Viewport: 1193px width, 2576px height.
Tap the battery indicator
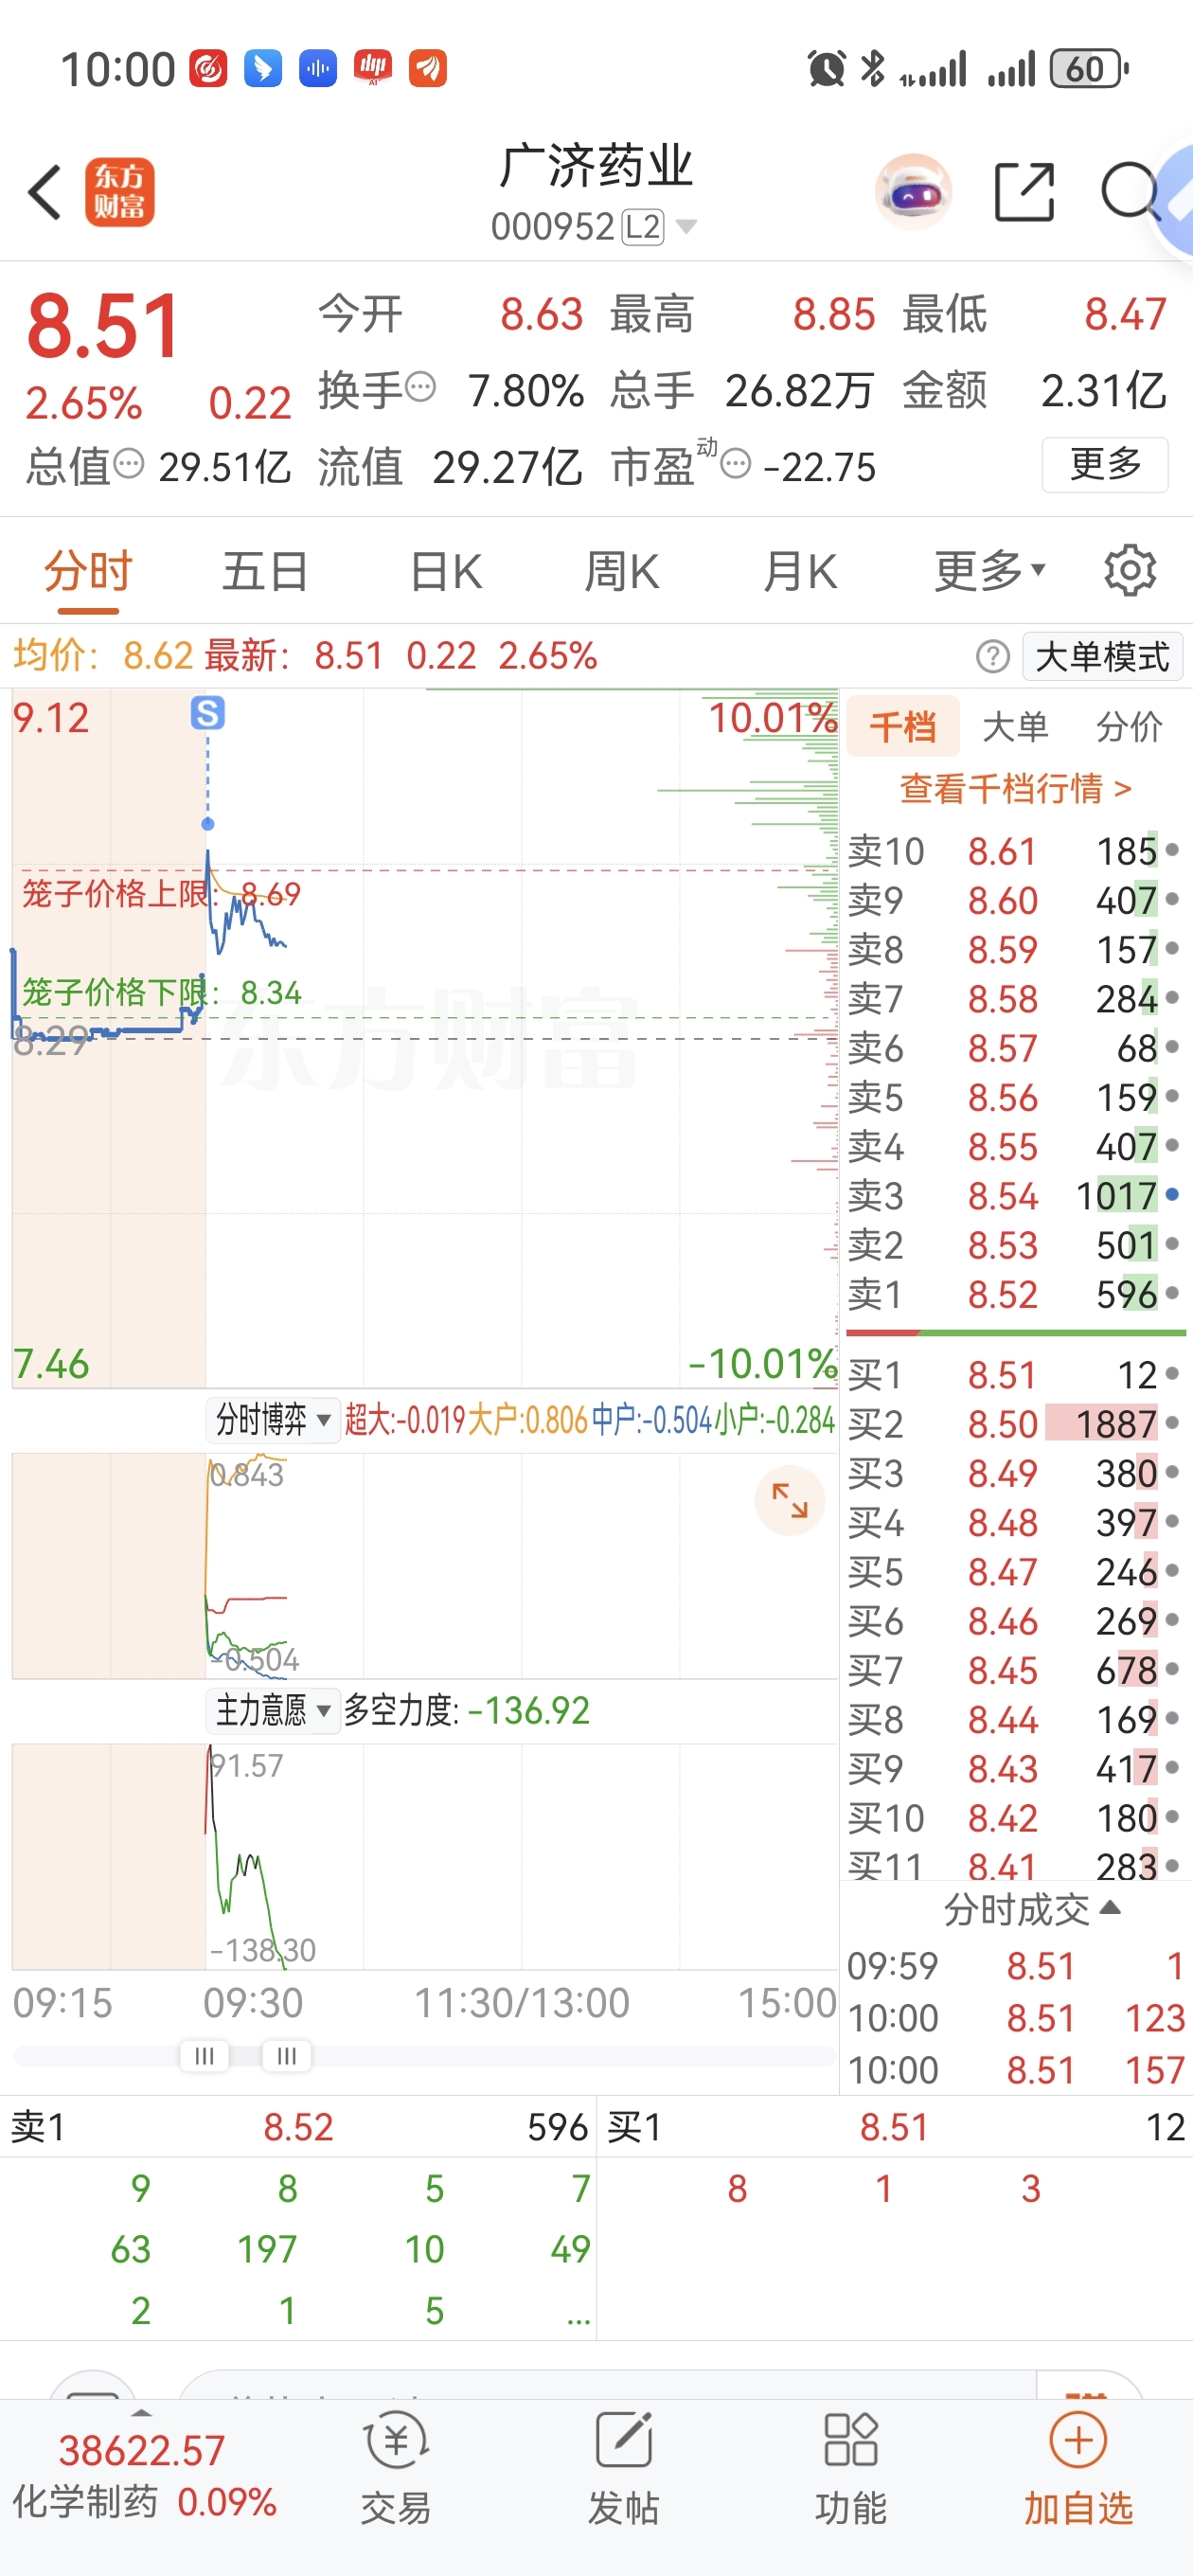coord(1089,69)
